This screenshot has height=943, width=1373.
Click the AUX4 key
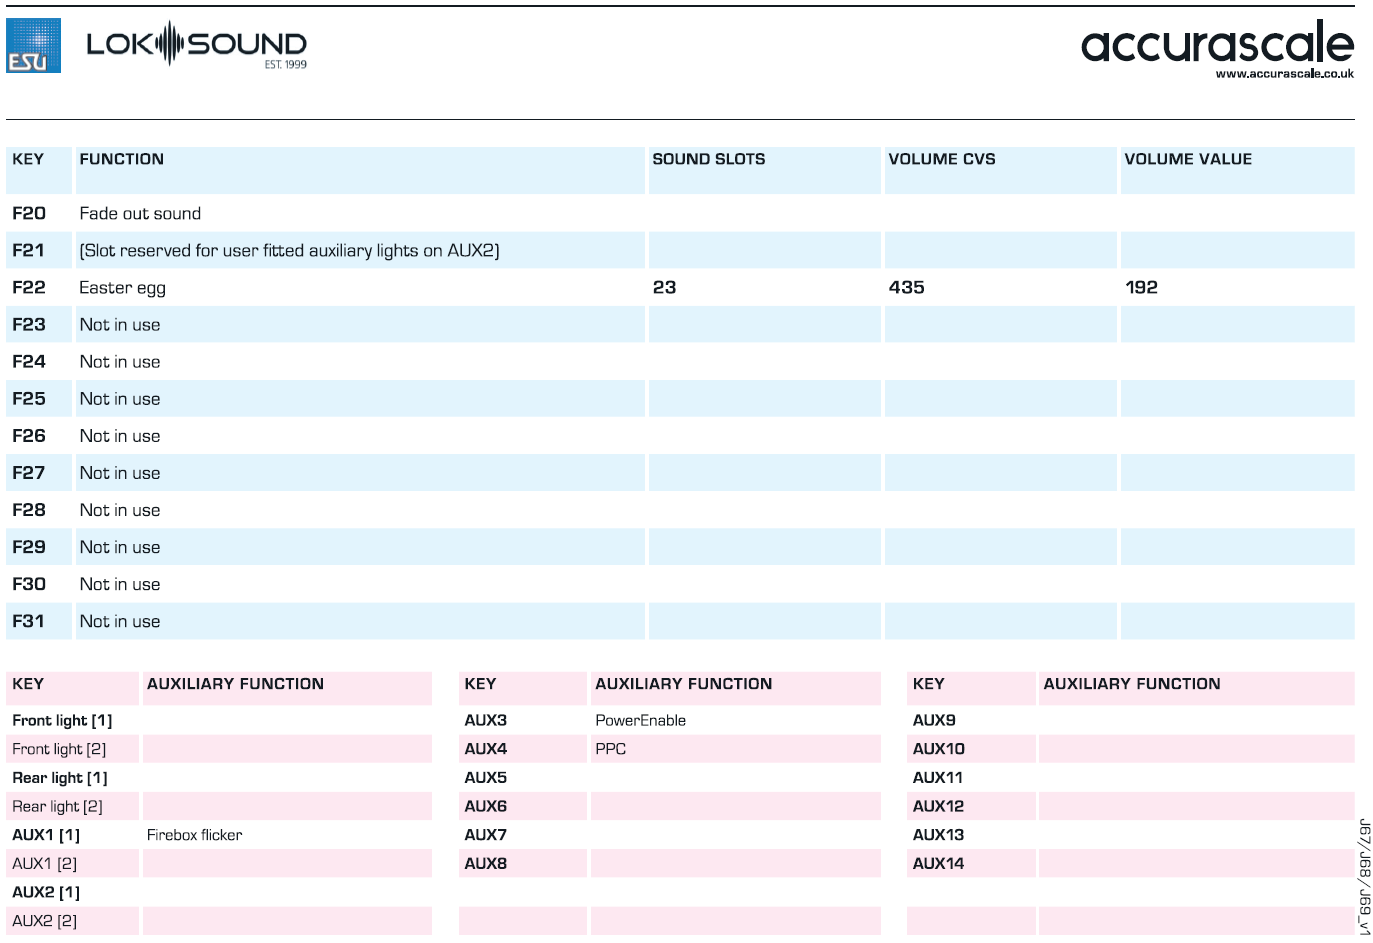pyautogui.click(x=485, y=749)
